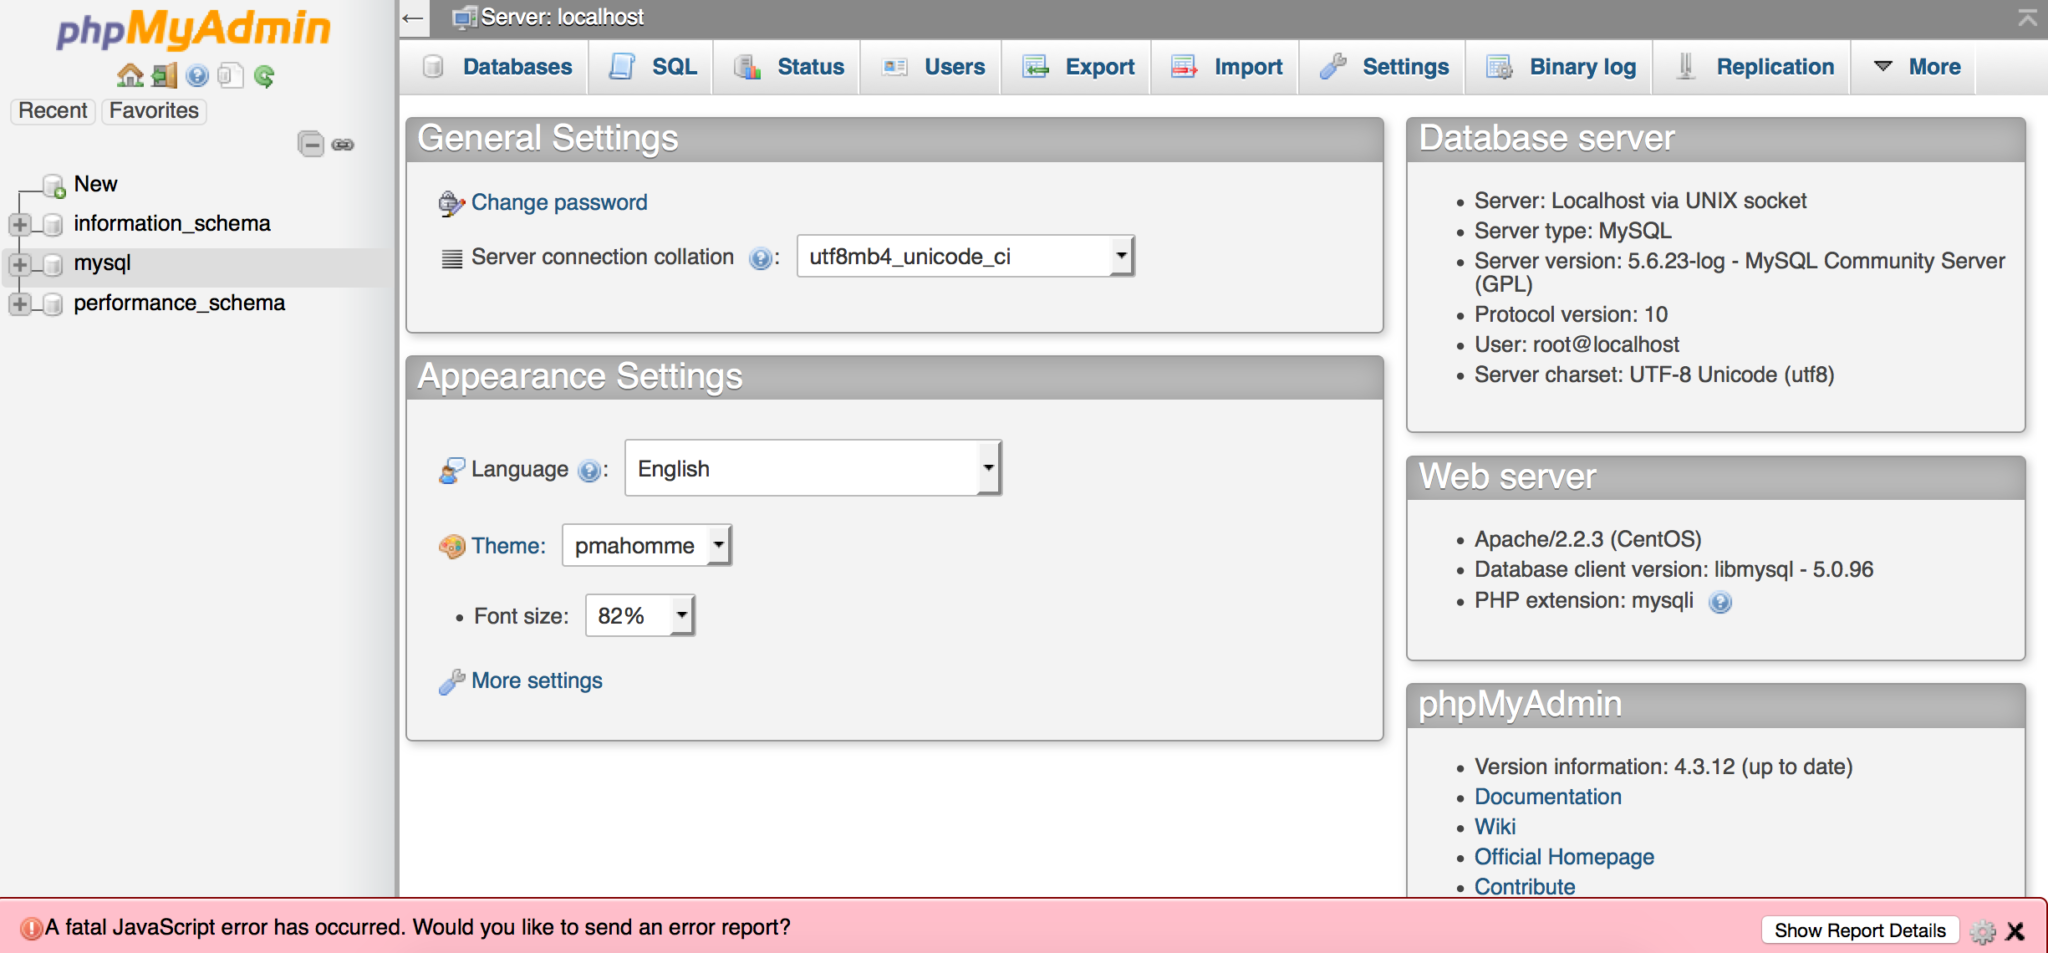The width and height of the screenshot is (2048, 953).
Task: Click the red error icon in the alert bar
Action: pyautogui.click(x=31, y=929)
